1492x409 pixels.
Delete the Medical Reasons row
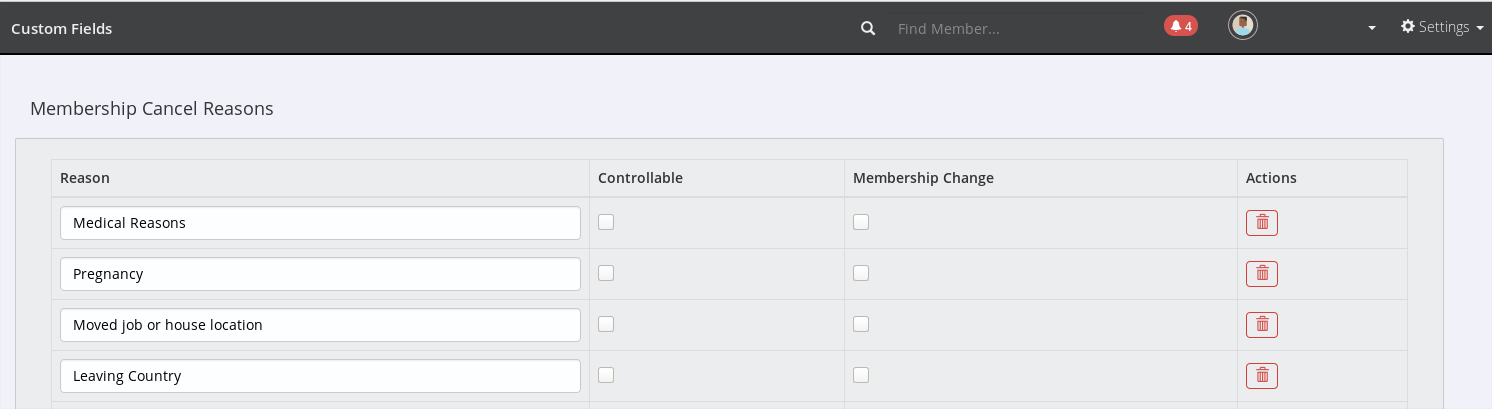(x=1261, y=223)
